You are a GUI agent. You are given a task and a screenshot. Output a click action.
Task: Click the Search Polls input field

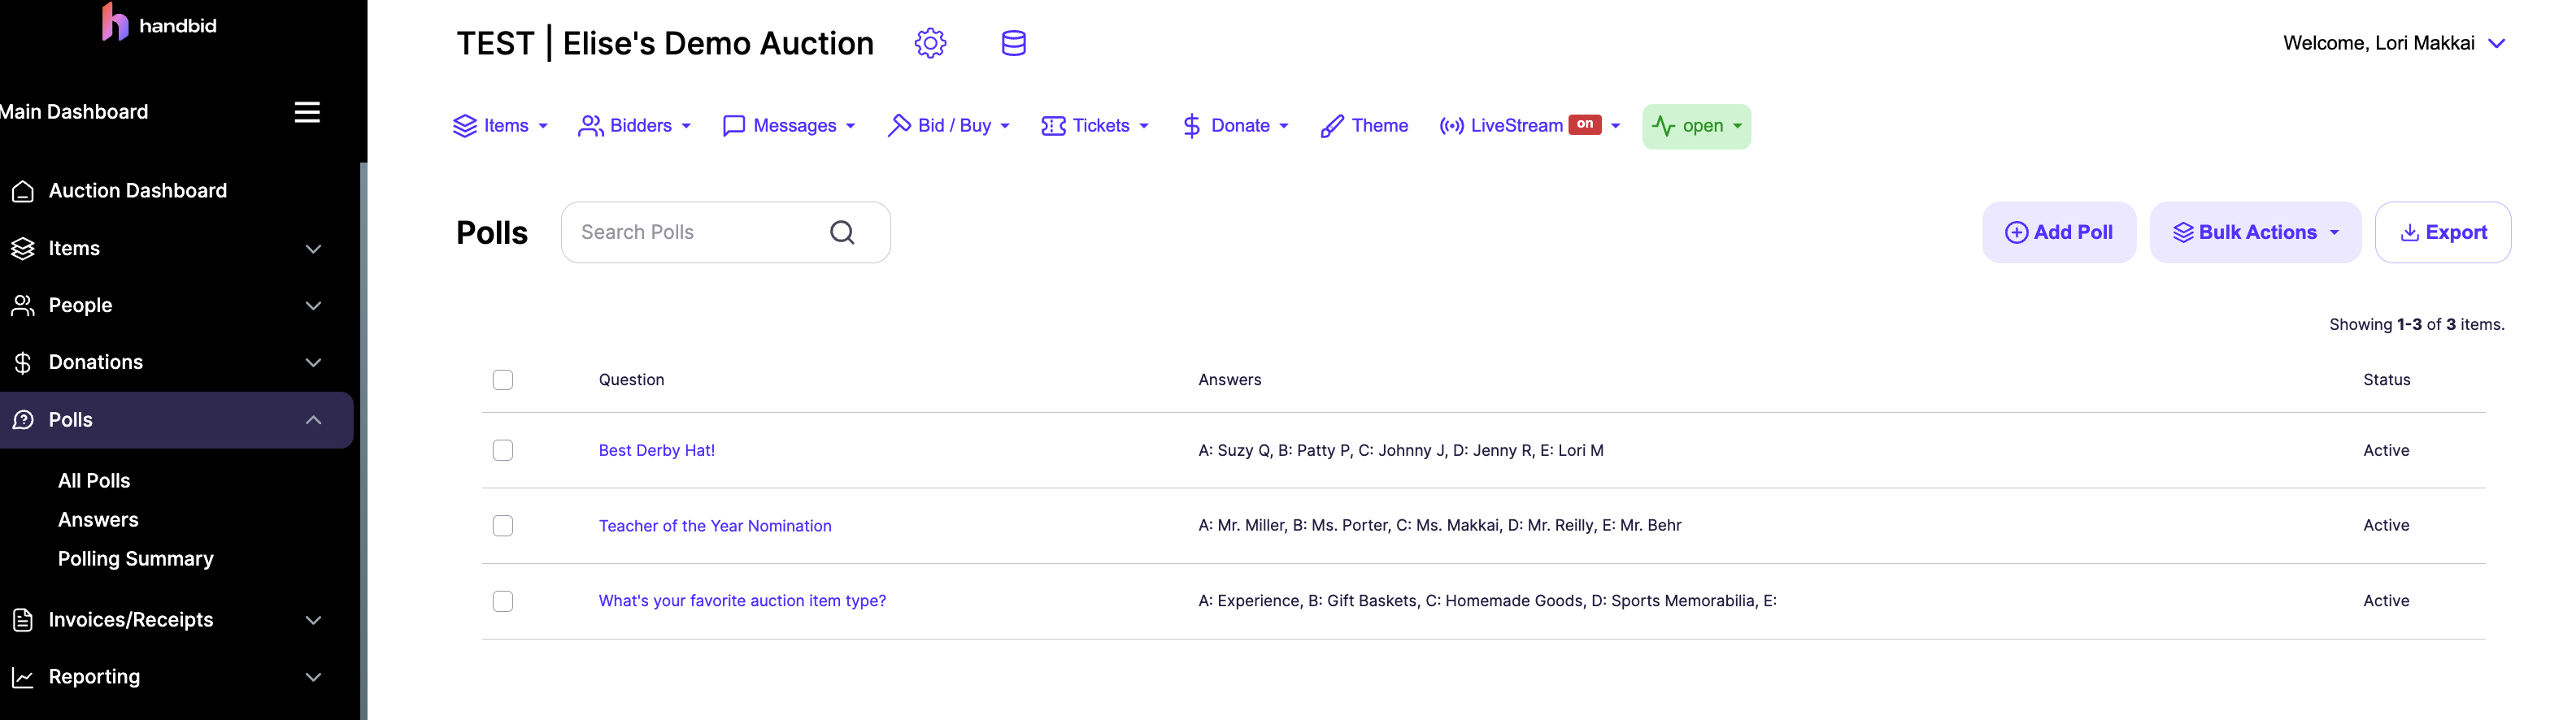(725, 233)
